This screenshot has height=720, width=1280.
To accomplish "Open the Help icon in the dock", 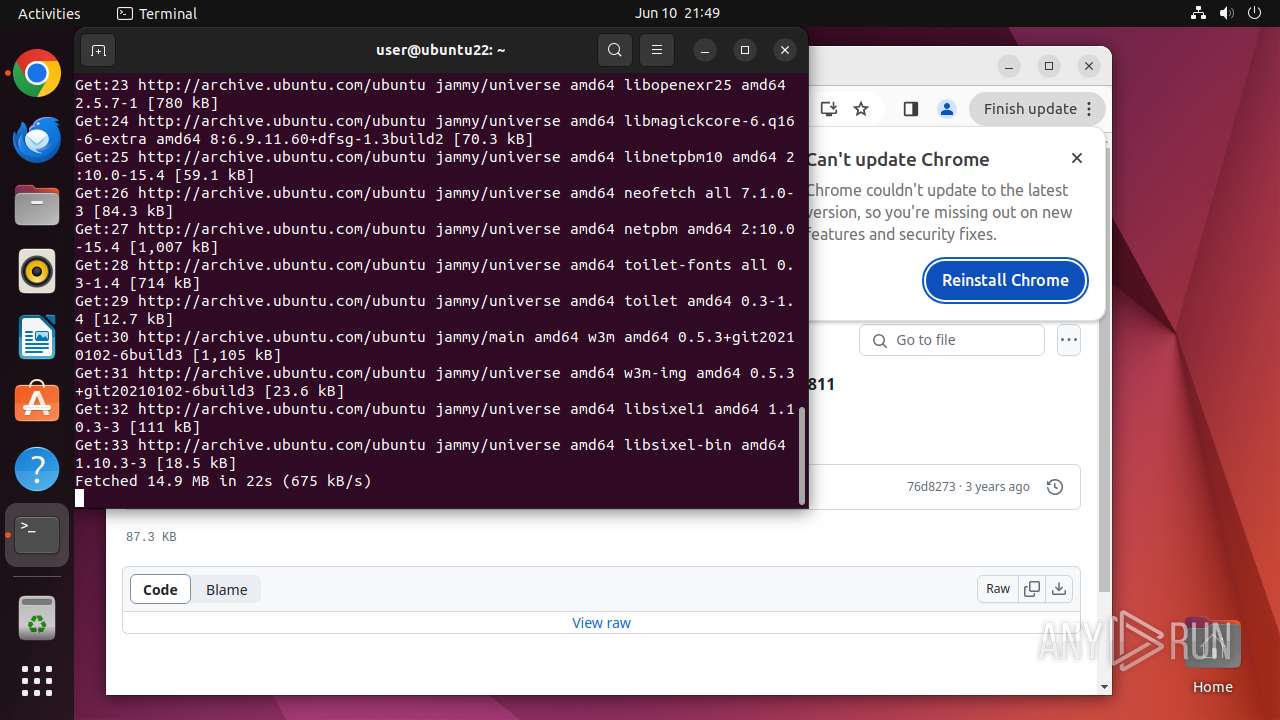I will click(x=37, y=469).
